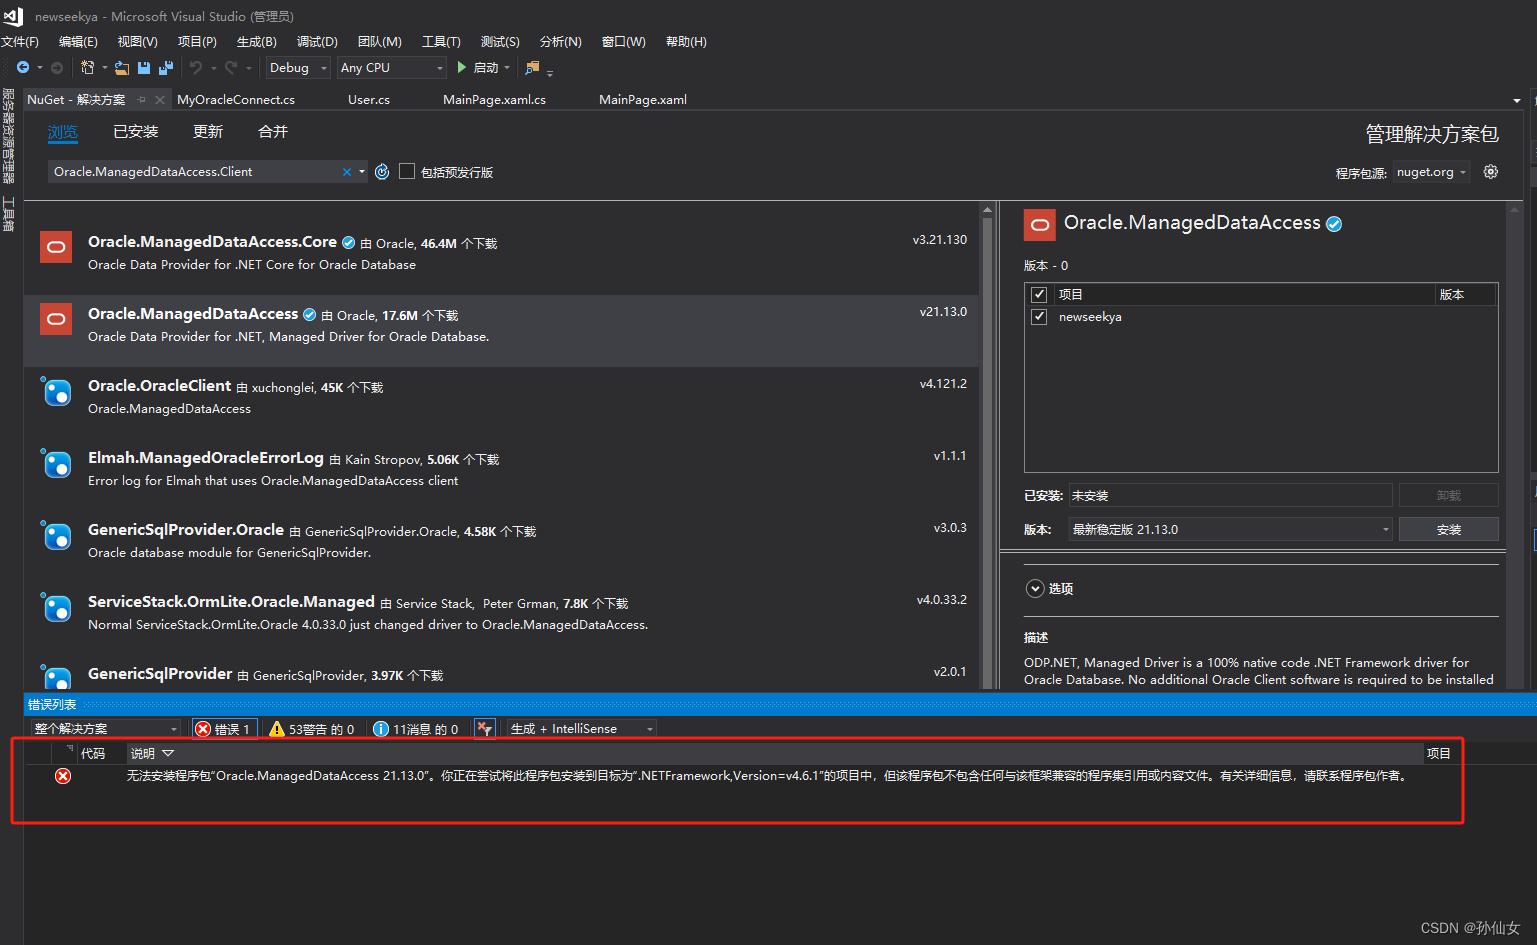Viewport: 1537px width, 945px height.
Task: Open the Debug configuration dropdown
Action: tap(298, 67)
